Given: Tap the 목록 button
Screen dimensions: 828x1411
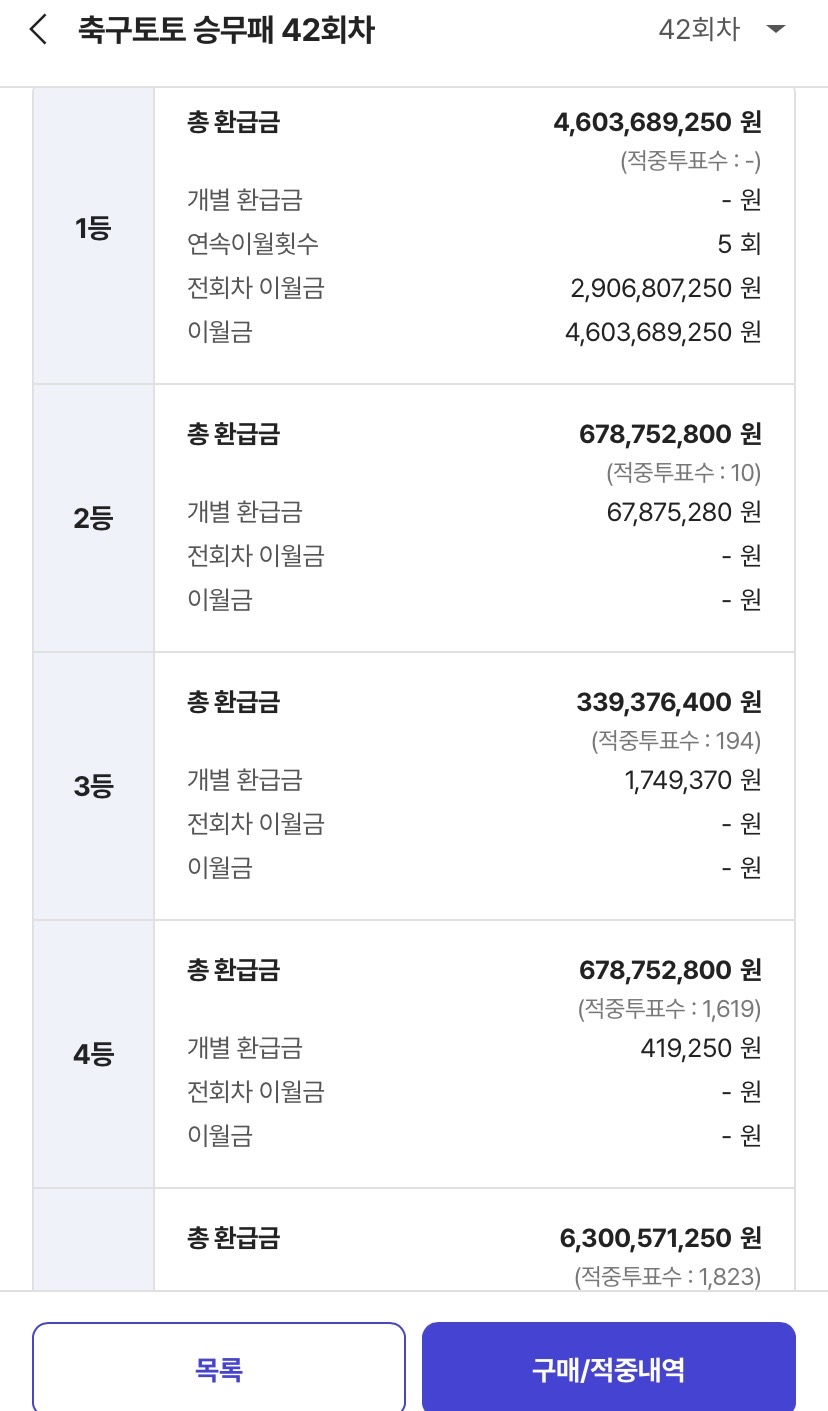Looking at the screenshot, I should (x=219, y=1368).
